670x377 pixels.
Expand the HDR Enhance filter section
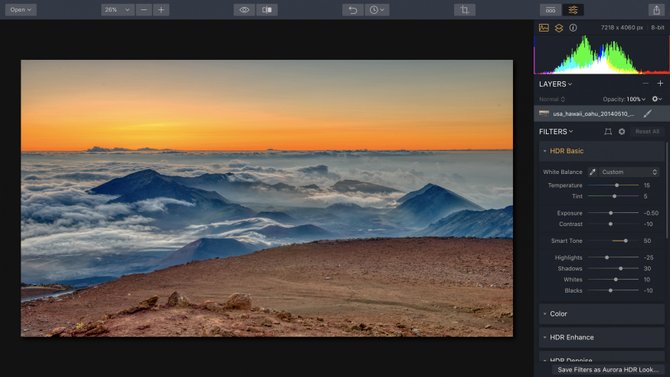pos(601,337)
